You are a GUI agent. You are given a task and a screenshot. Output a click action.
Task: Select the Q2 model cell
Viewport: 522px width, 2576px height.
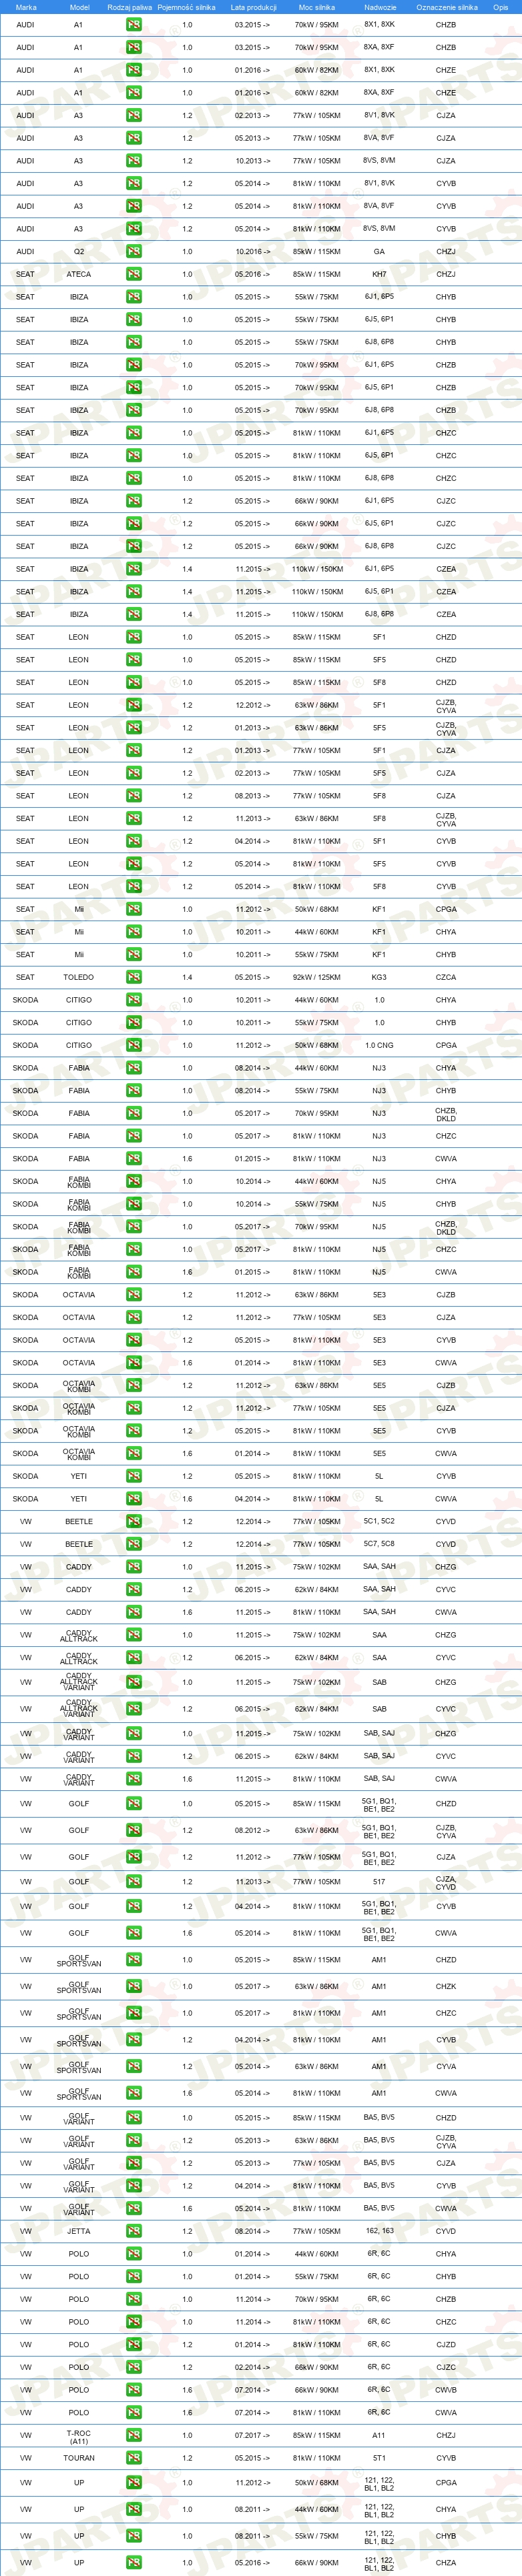pos(79,252)
